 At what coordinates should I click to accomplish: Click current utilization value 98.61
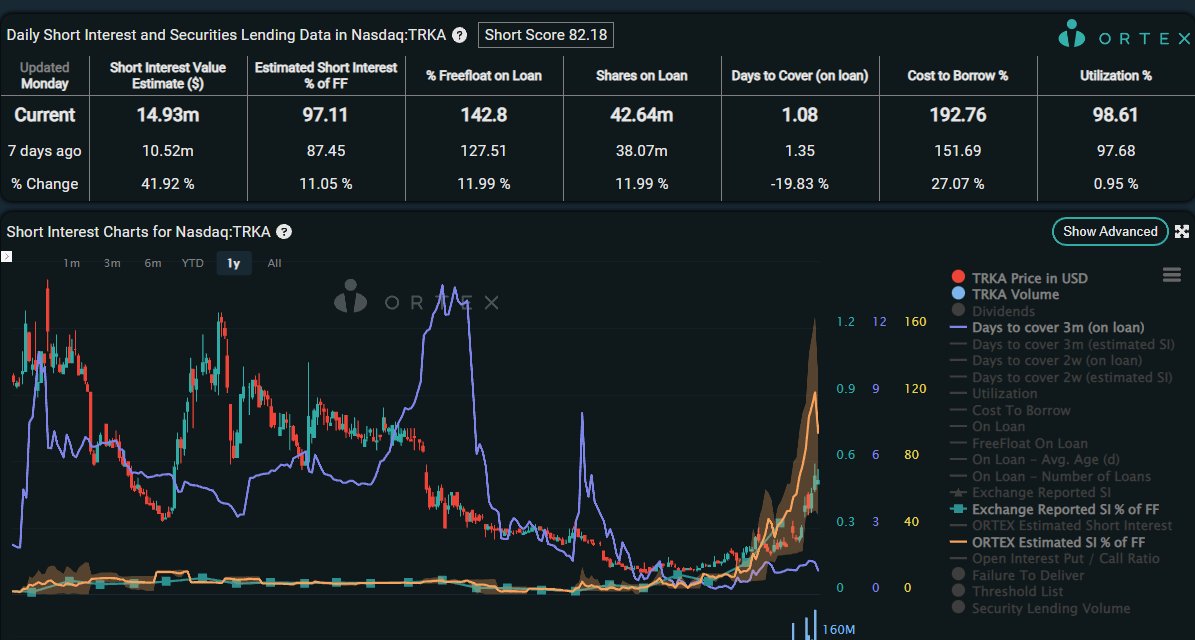1116,115
